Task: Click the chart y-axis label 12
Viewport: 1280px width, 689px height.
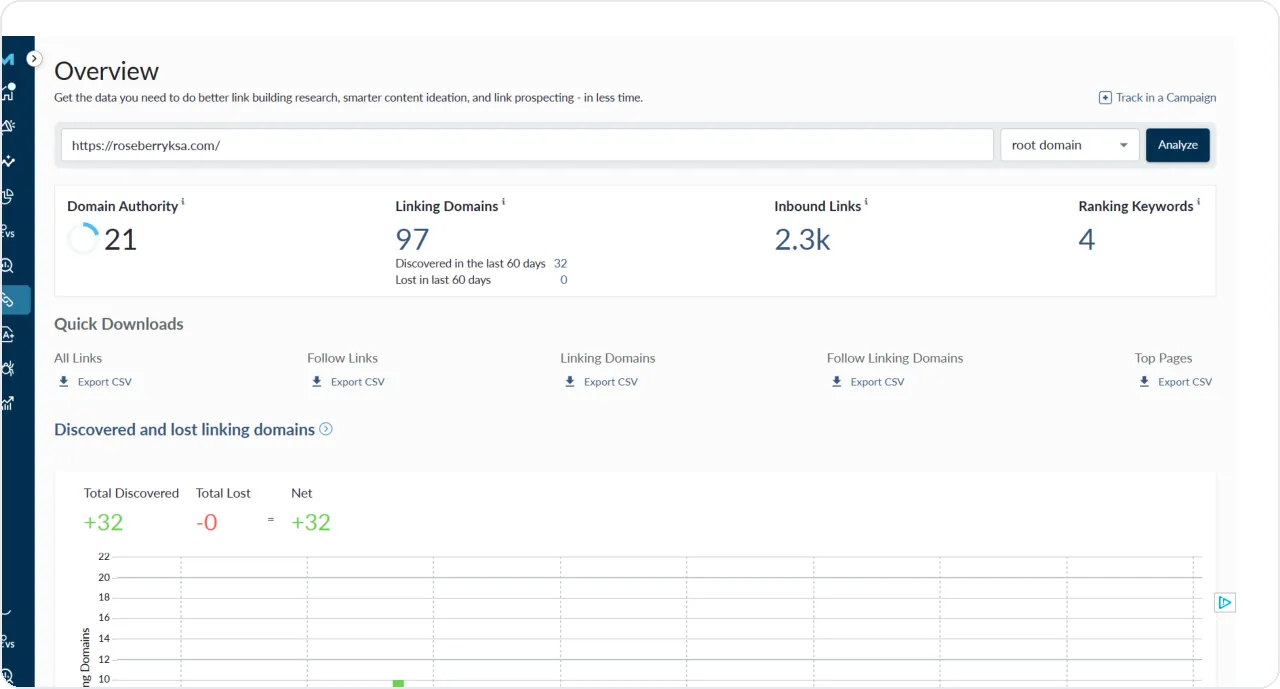Action: click(x=103, y=659)
